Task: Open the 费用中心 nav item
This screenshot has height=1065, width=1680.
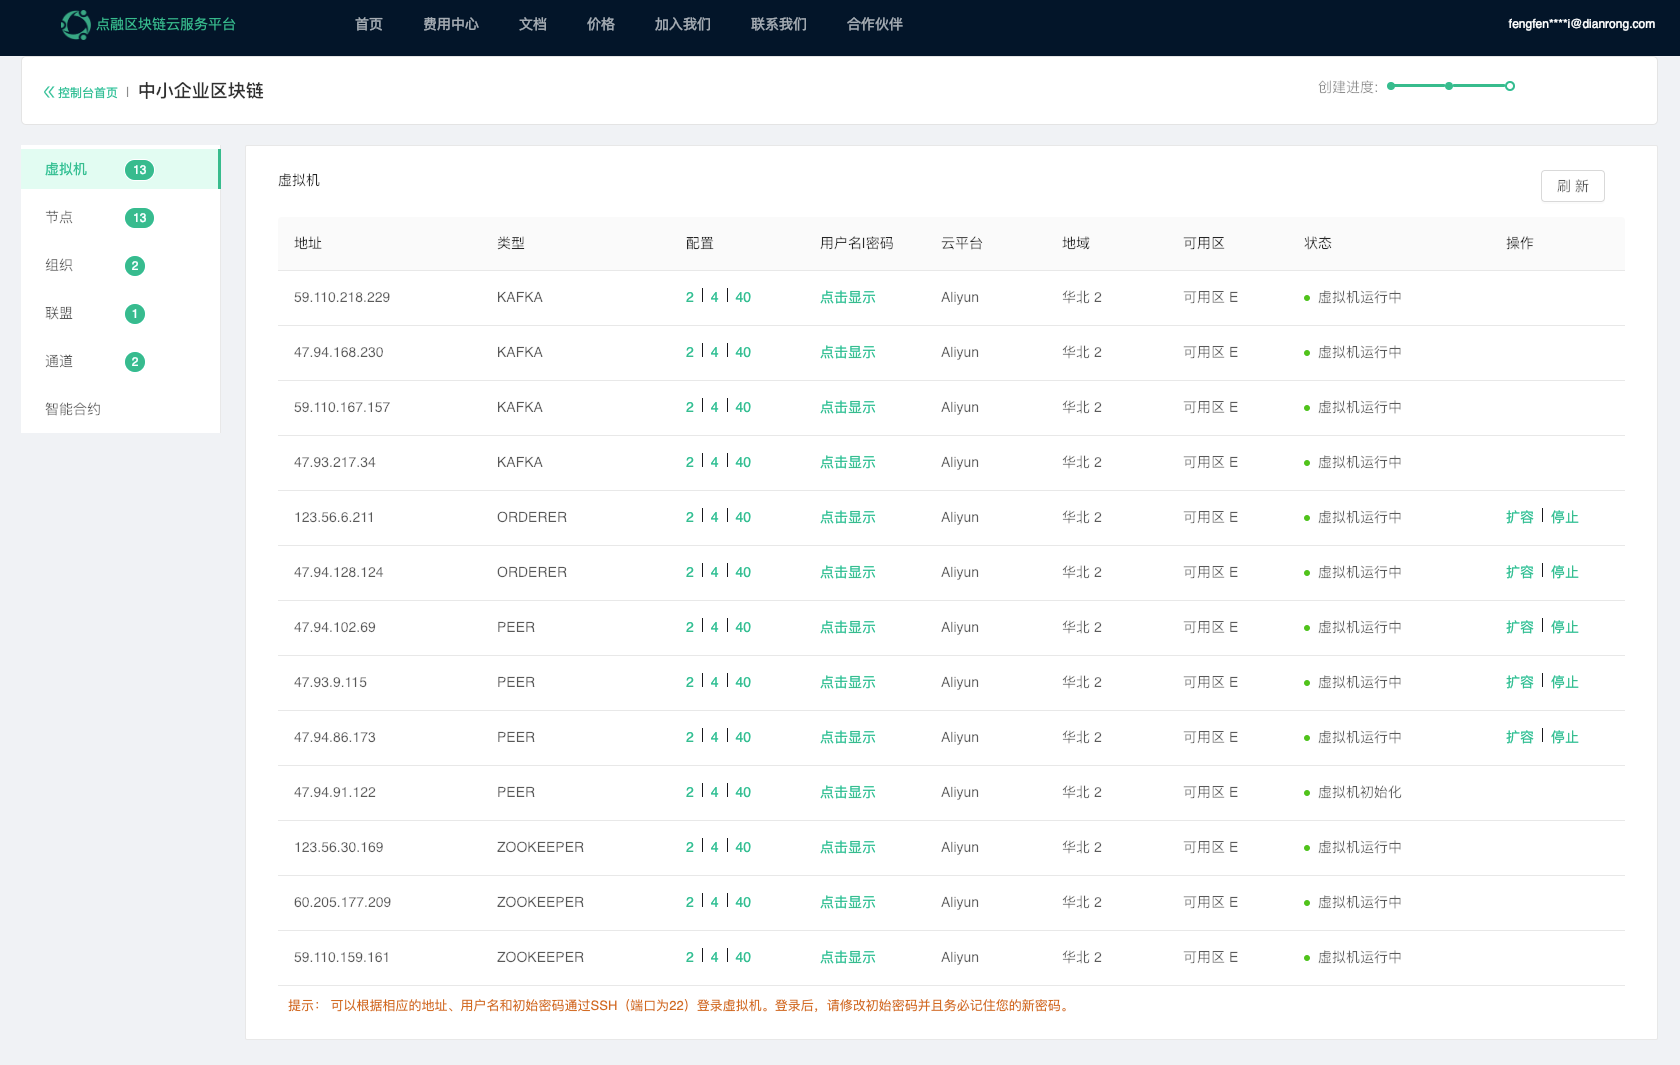Action: (451, 24)
